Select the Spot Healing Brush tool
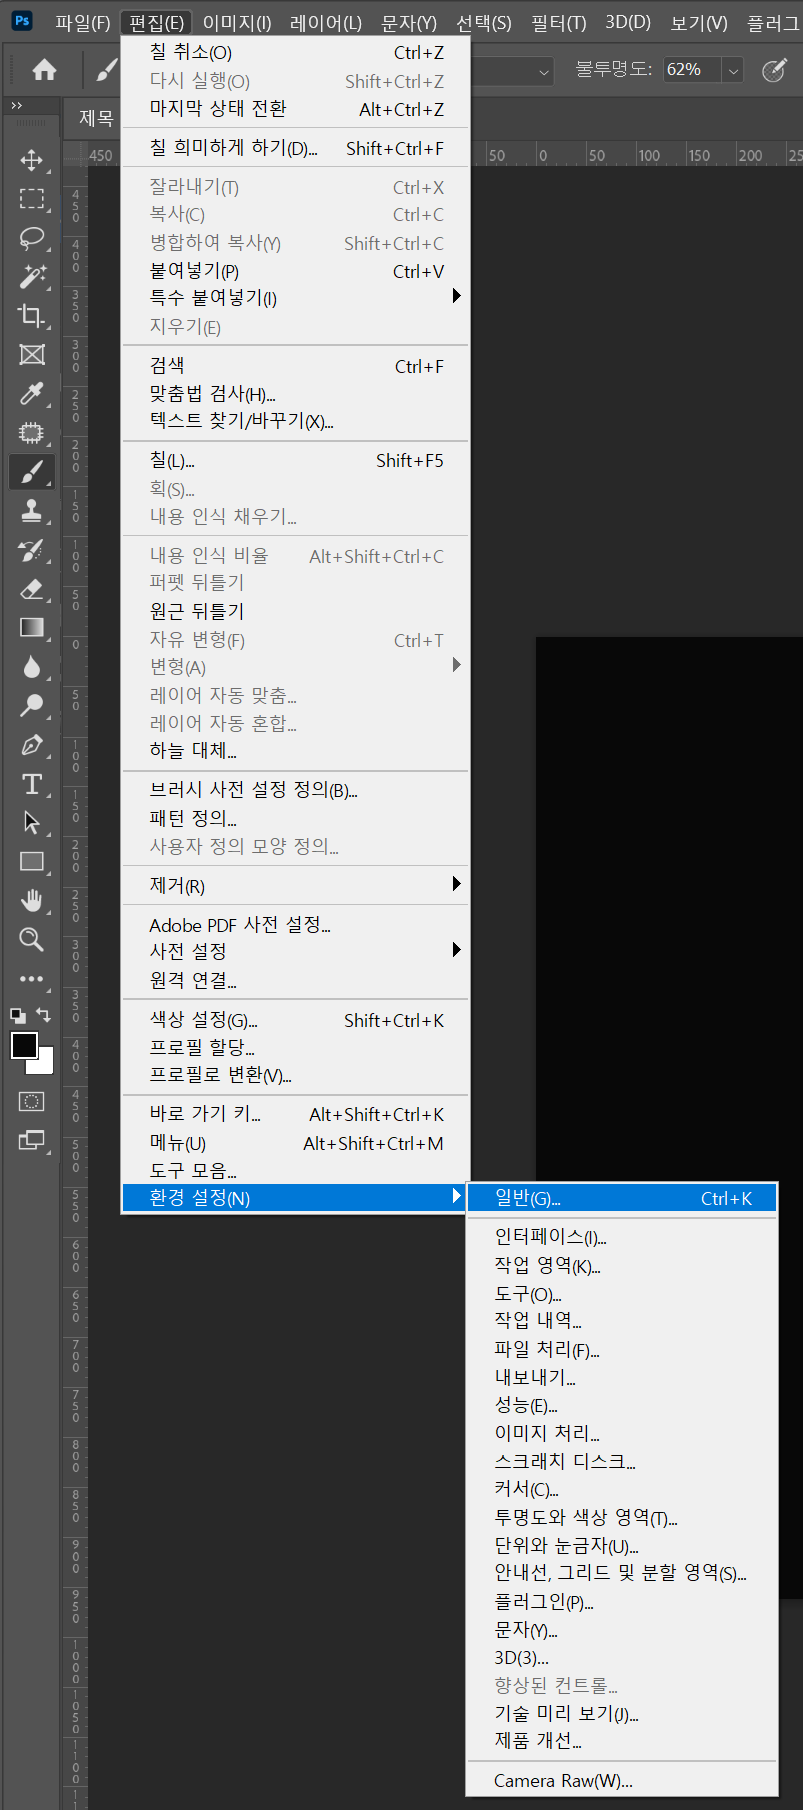Image resolution: width=803 pixels, height=1810 pixels. click(31, 433)
